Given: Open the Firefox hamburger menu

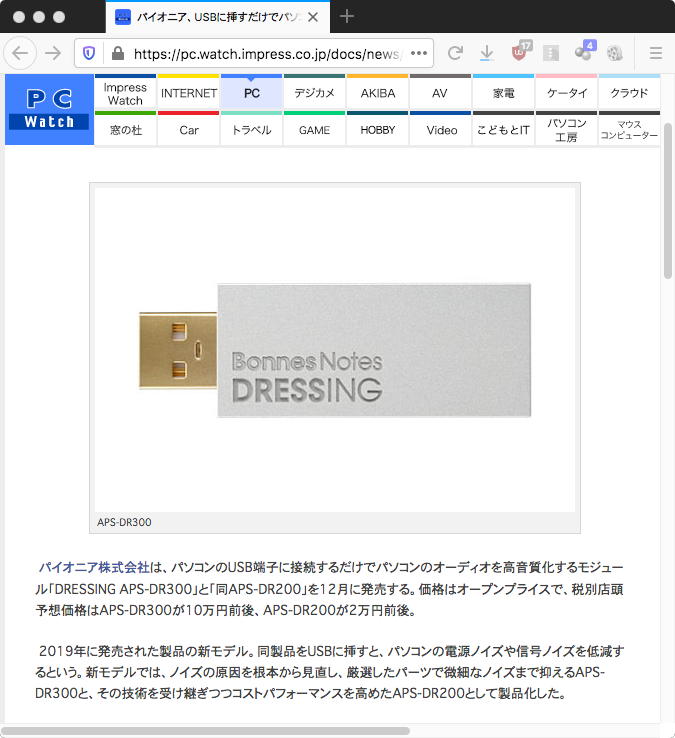Looking at the screenshot, I should 656,53.
